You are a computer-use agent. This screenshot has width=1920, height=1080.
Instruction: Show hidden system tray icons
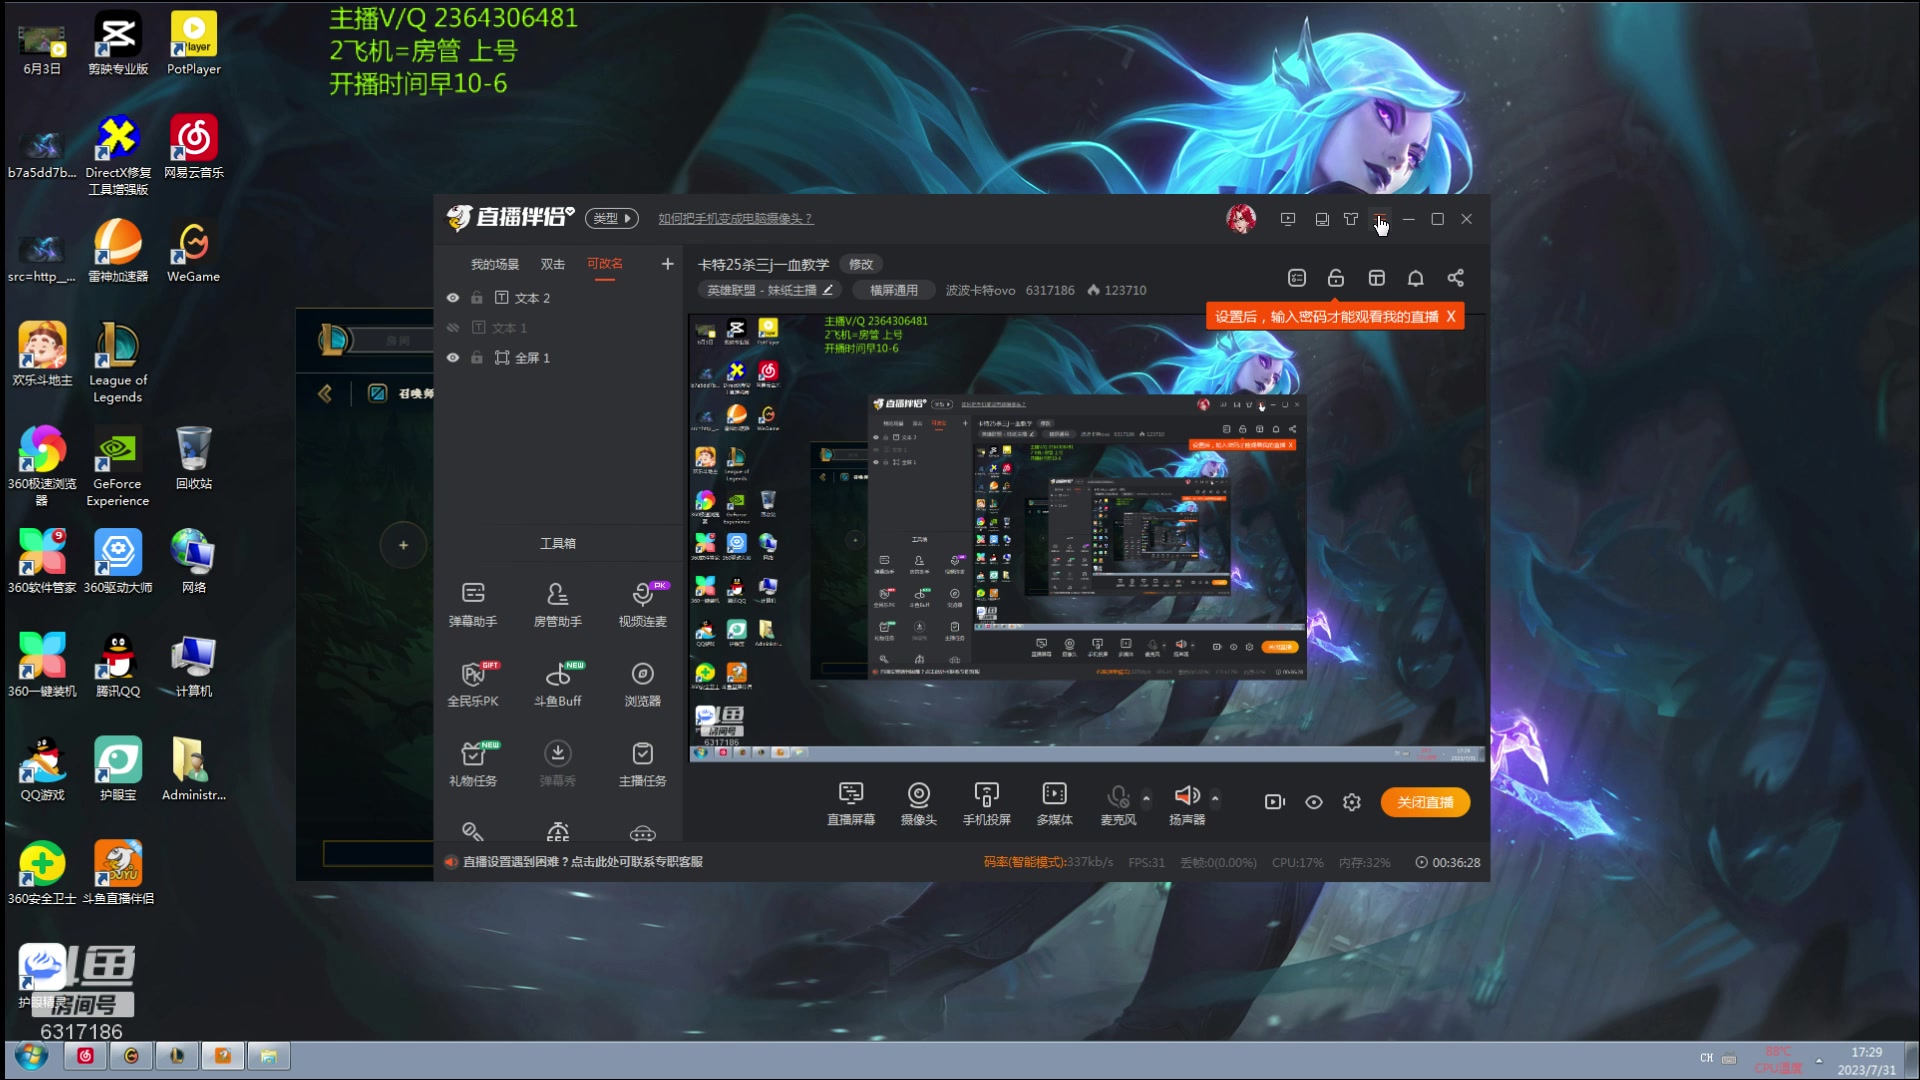pos(1819,1060)
